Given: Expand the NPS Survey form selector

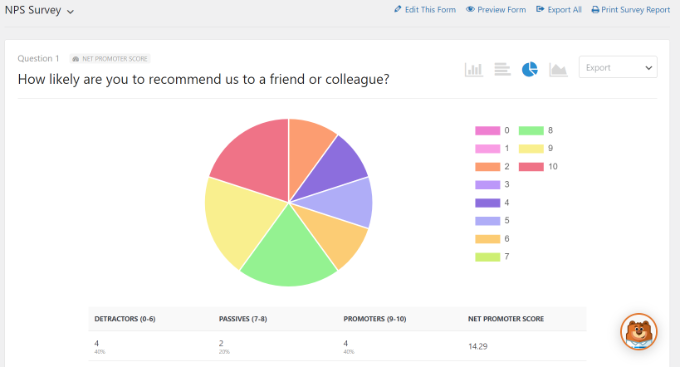Looking at the screenshot, I should point(39,10).
